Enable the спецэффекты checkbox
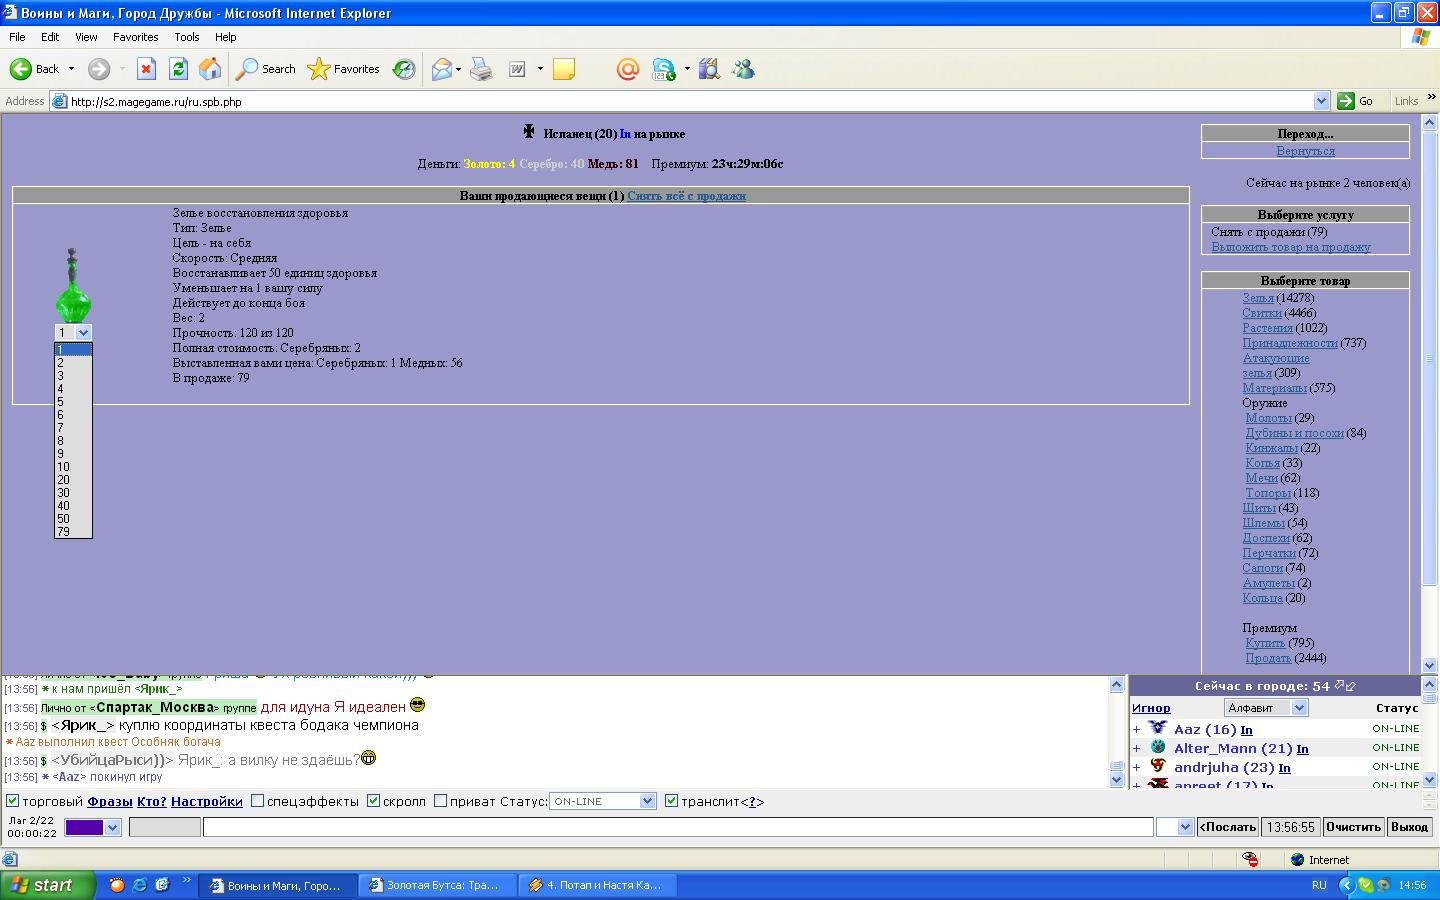 [258, 801]
